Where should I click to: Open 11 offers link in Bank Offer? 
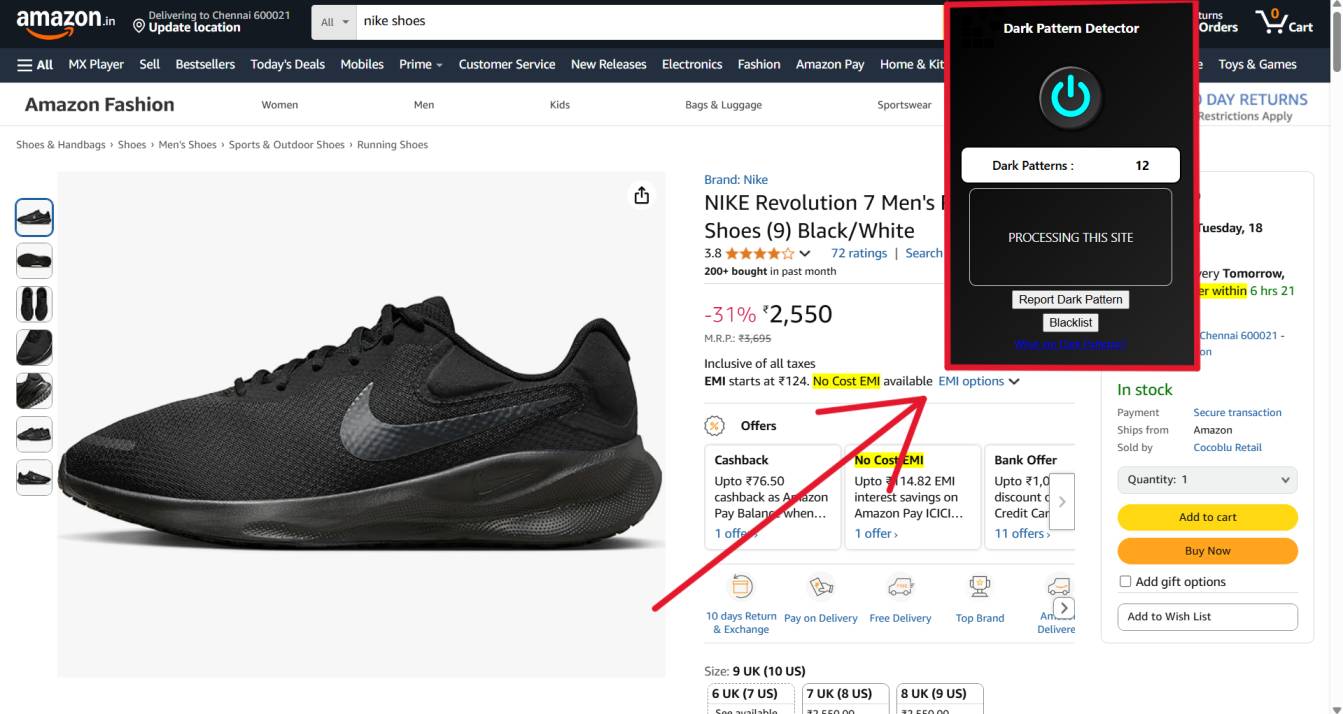pyautogui.click(x=1022, y=534)
